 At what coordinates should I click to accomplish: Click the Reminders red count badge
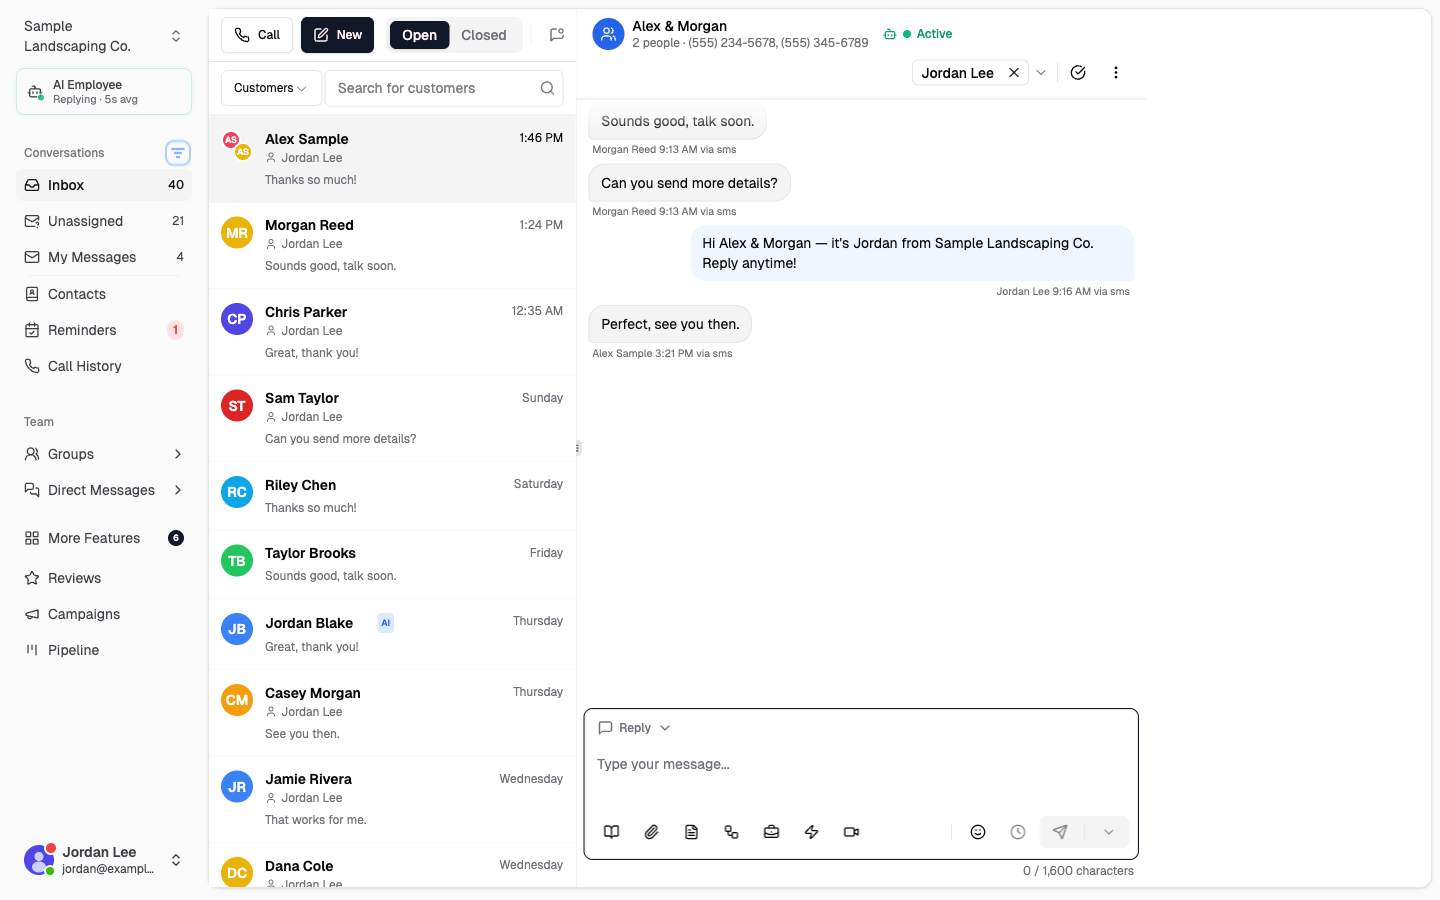[x=176, y=330]
